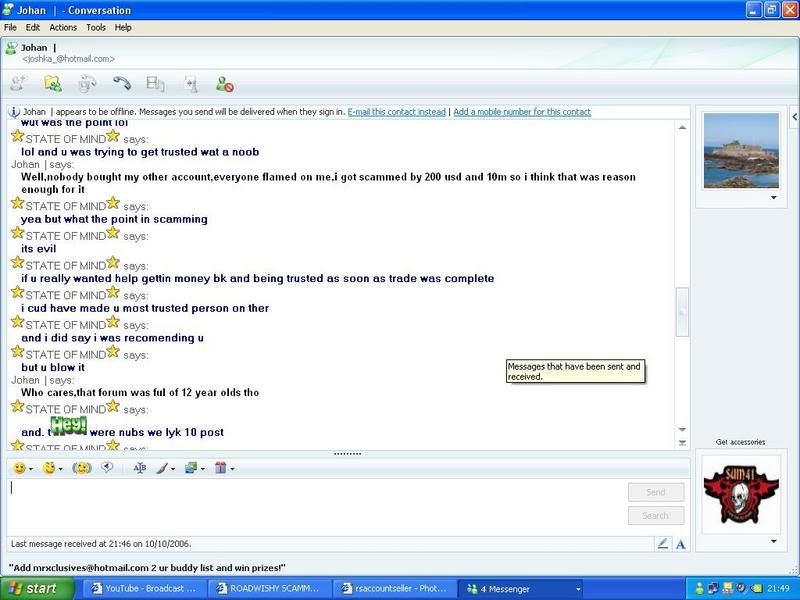Change font with the letter icon
Screen dimensions: 800x600
(x=139, y=468)
